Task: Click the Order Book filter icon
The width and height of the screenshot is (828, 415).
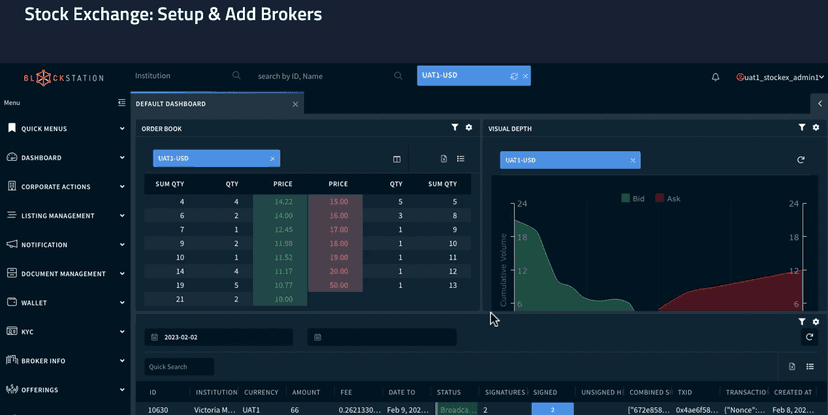Action: tap(455, 128)
